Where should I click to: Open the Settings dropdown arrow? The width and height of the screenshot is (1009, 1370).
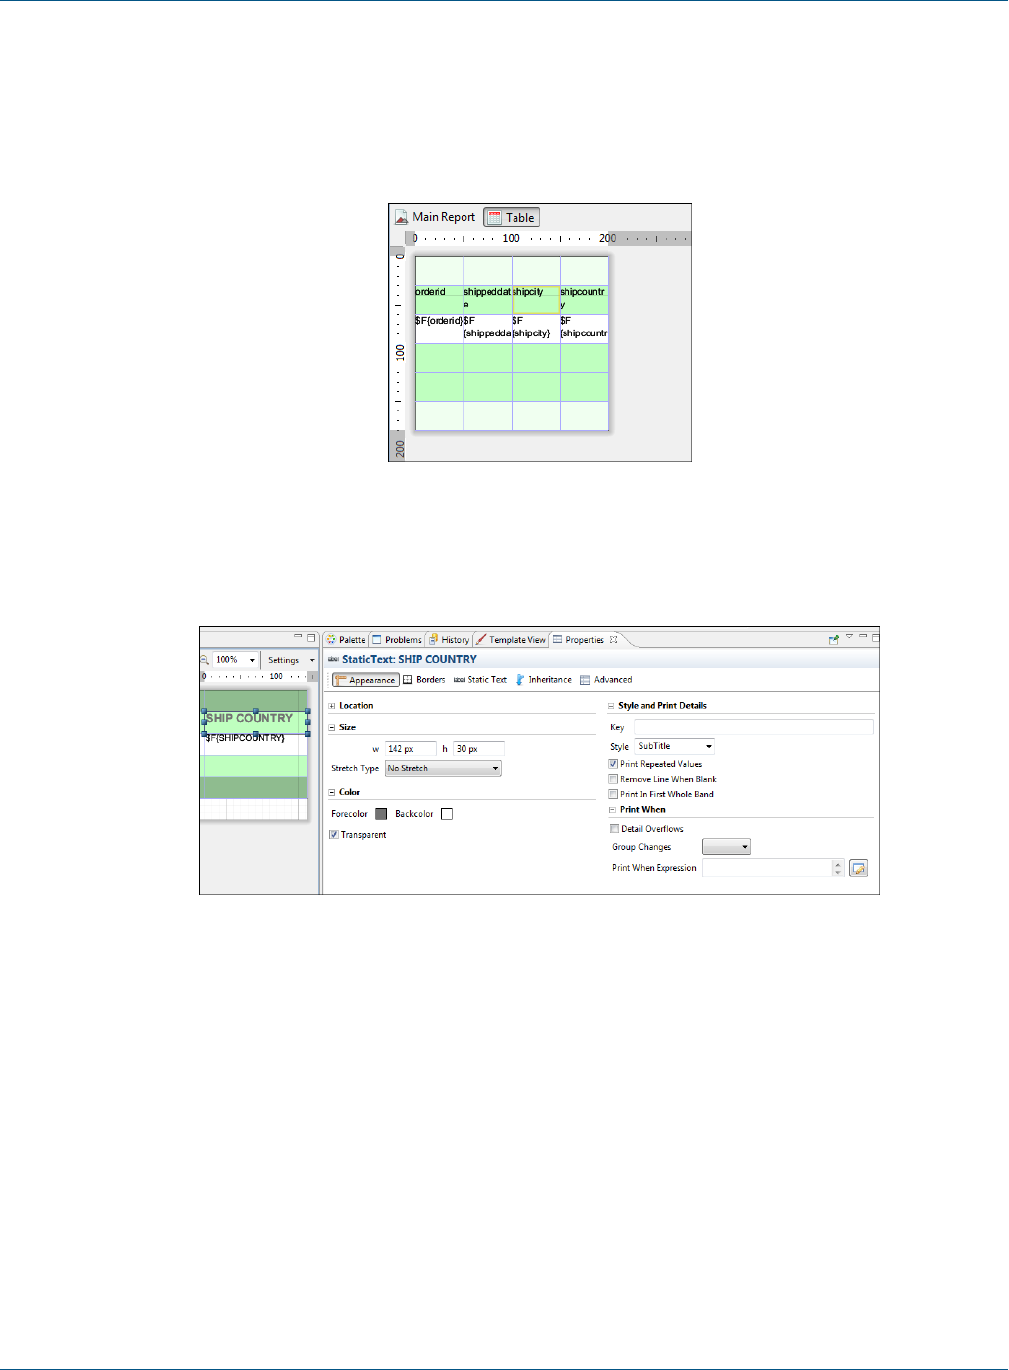click(x=312, y=660)
